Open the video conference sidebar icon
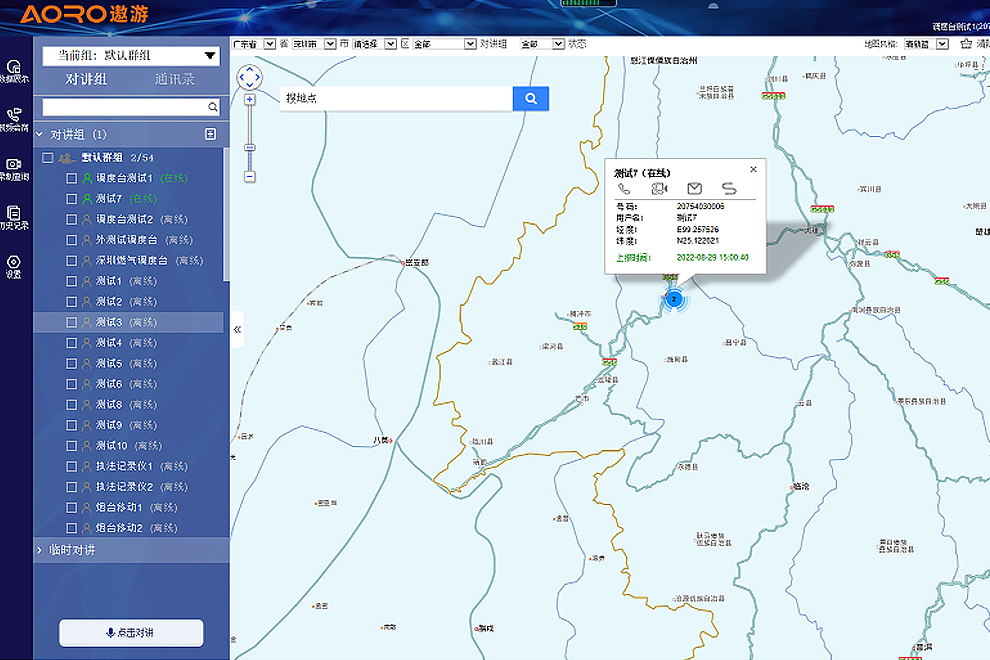Viewport: 990px width, 660px height. pos(14,115)
